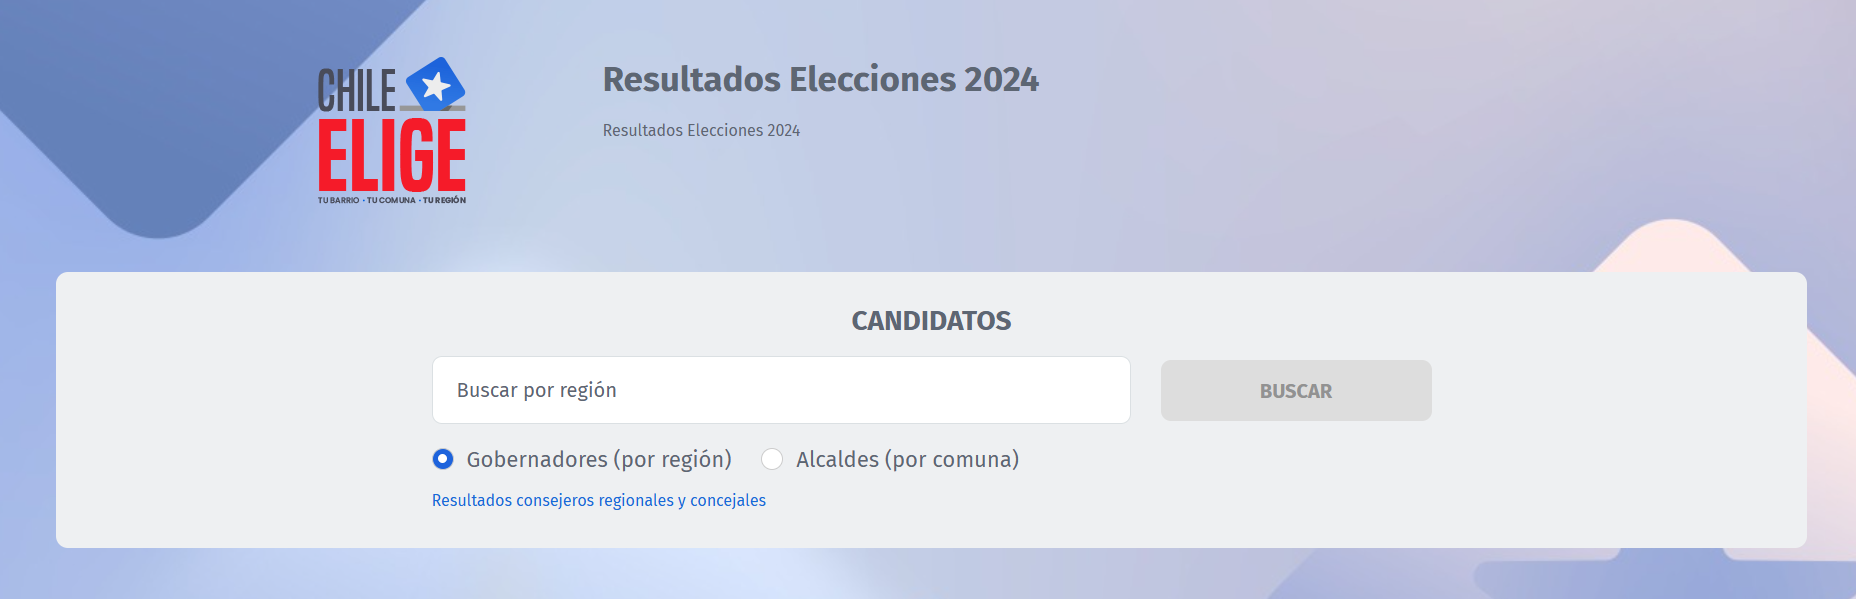Click the gray underline bar beside CHILE
This screenshot has height=599, width=1856.
[432, 108]
